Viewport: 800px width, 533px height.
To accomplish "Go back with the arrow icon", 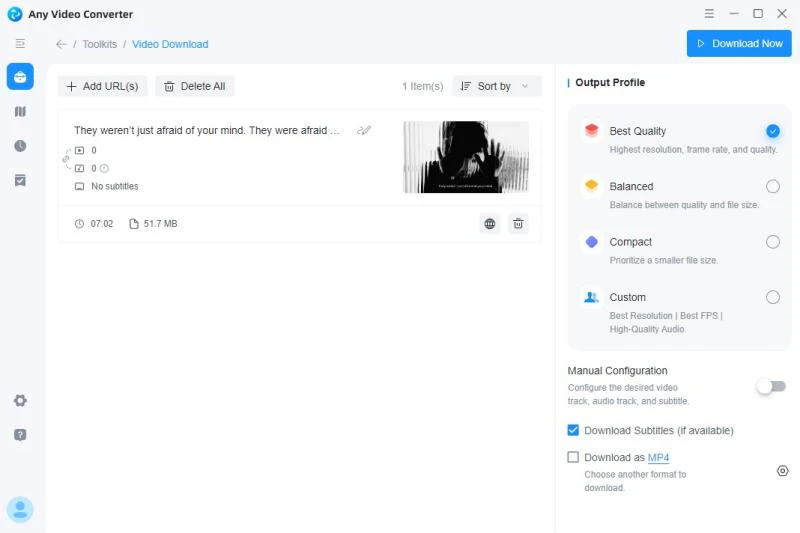I will [x=61, y=44].
